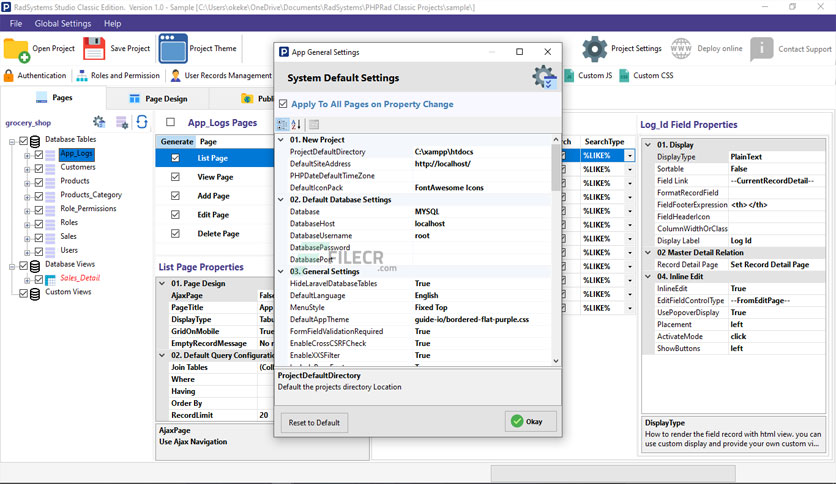Select the Users table in tree

69,250
